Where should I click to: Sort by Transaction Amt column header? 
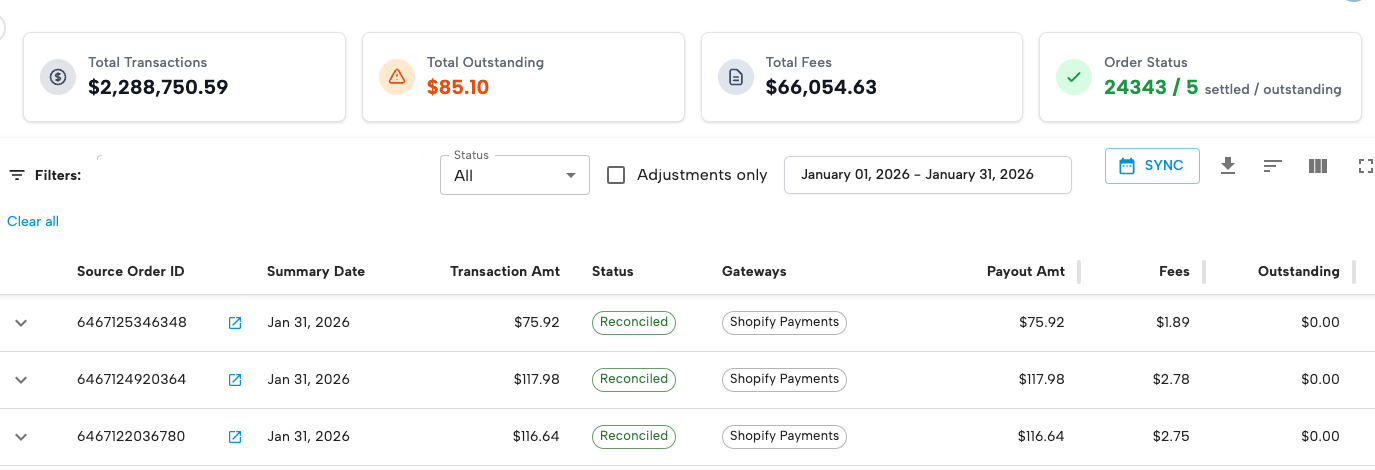(504, 271)
